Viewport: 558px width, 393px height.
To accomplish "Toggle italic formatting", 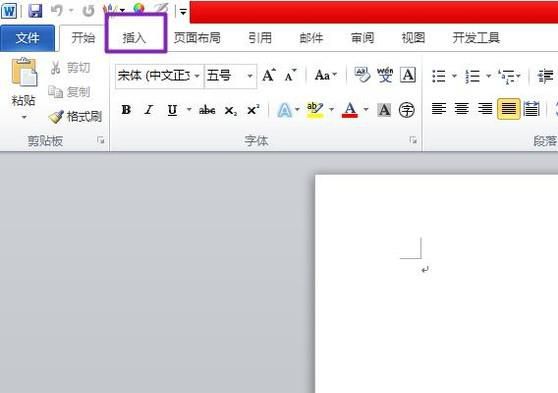I will pyautogui.click(x=149, y=110).
